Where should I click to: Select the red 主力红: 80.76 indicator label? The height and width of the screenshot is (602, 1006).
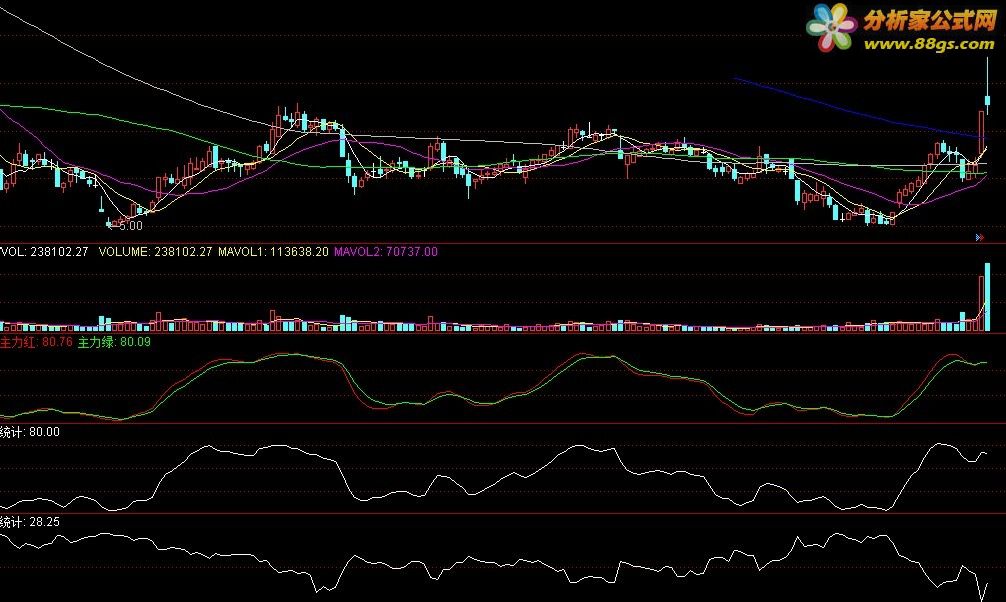coord(36,342)
